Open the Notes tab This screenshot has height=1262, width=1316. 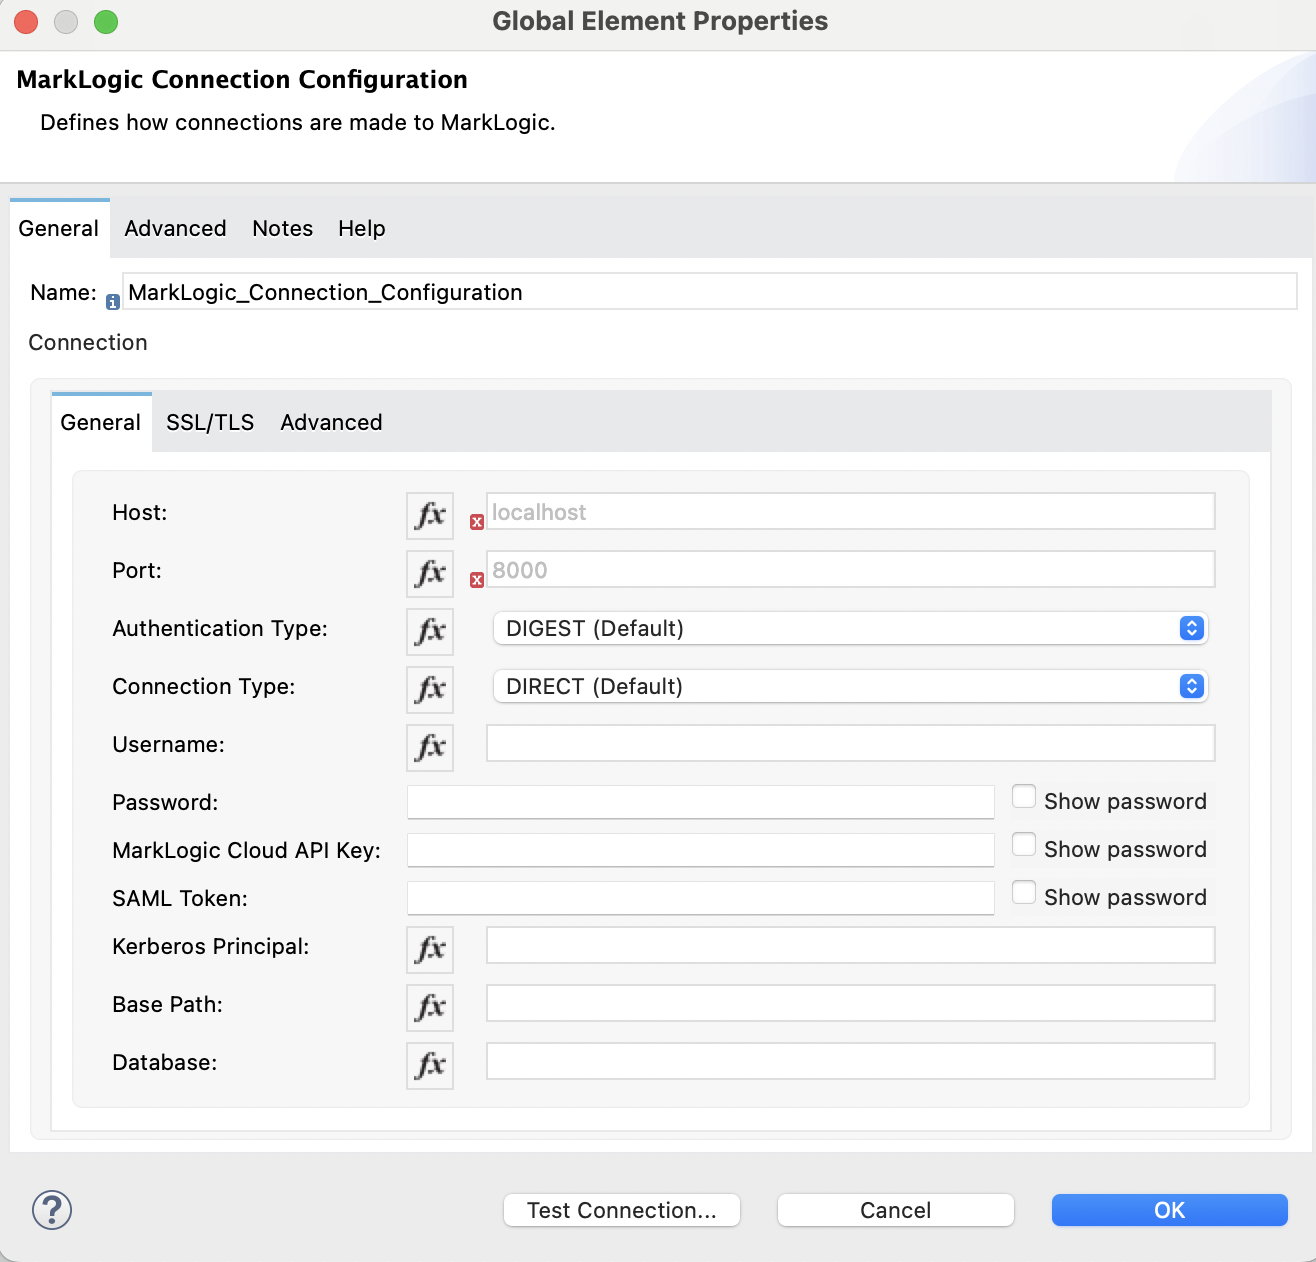282,229
